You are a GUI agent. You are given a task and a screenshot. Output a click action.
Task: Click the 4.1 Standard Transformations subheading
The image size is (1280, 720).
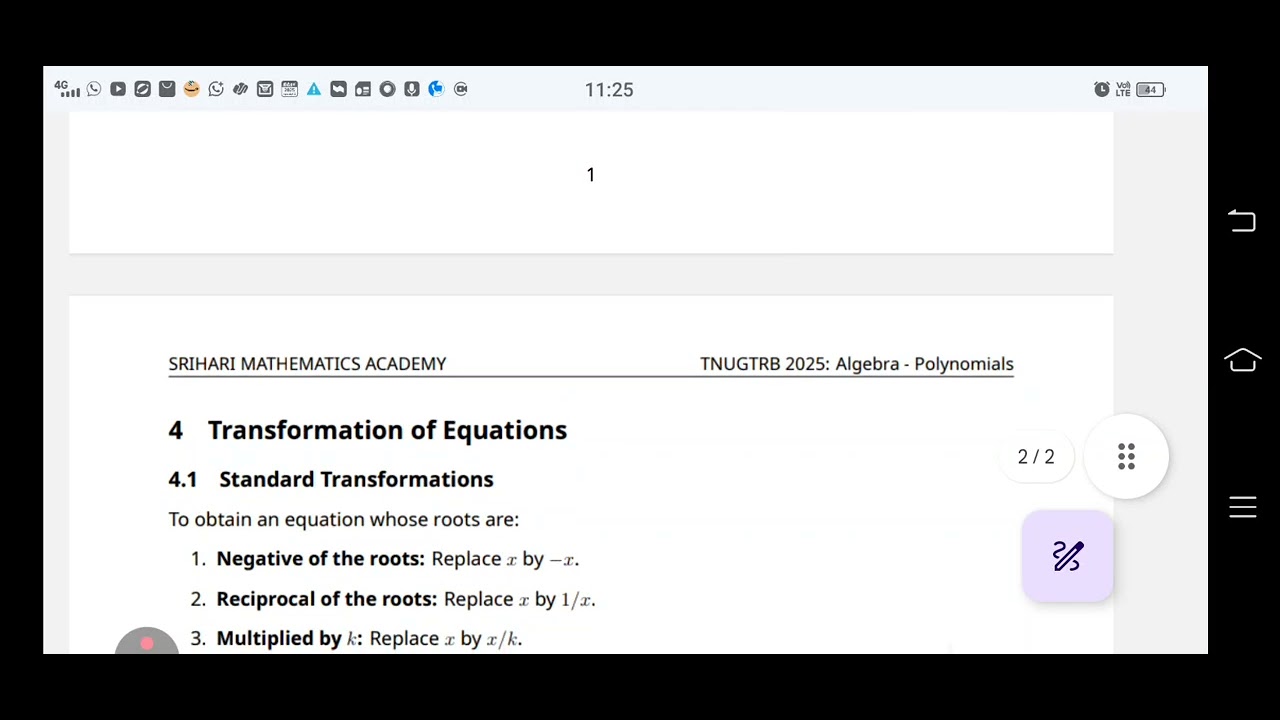pyautogui.click(x=331, y=479)
